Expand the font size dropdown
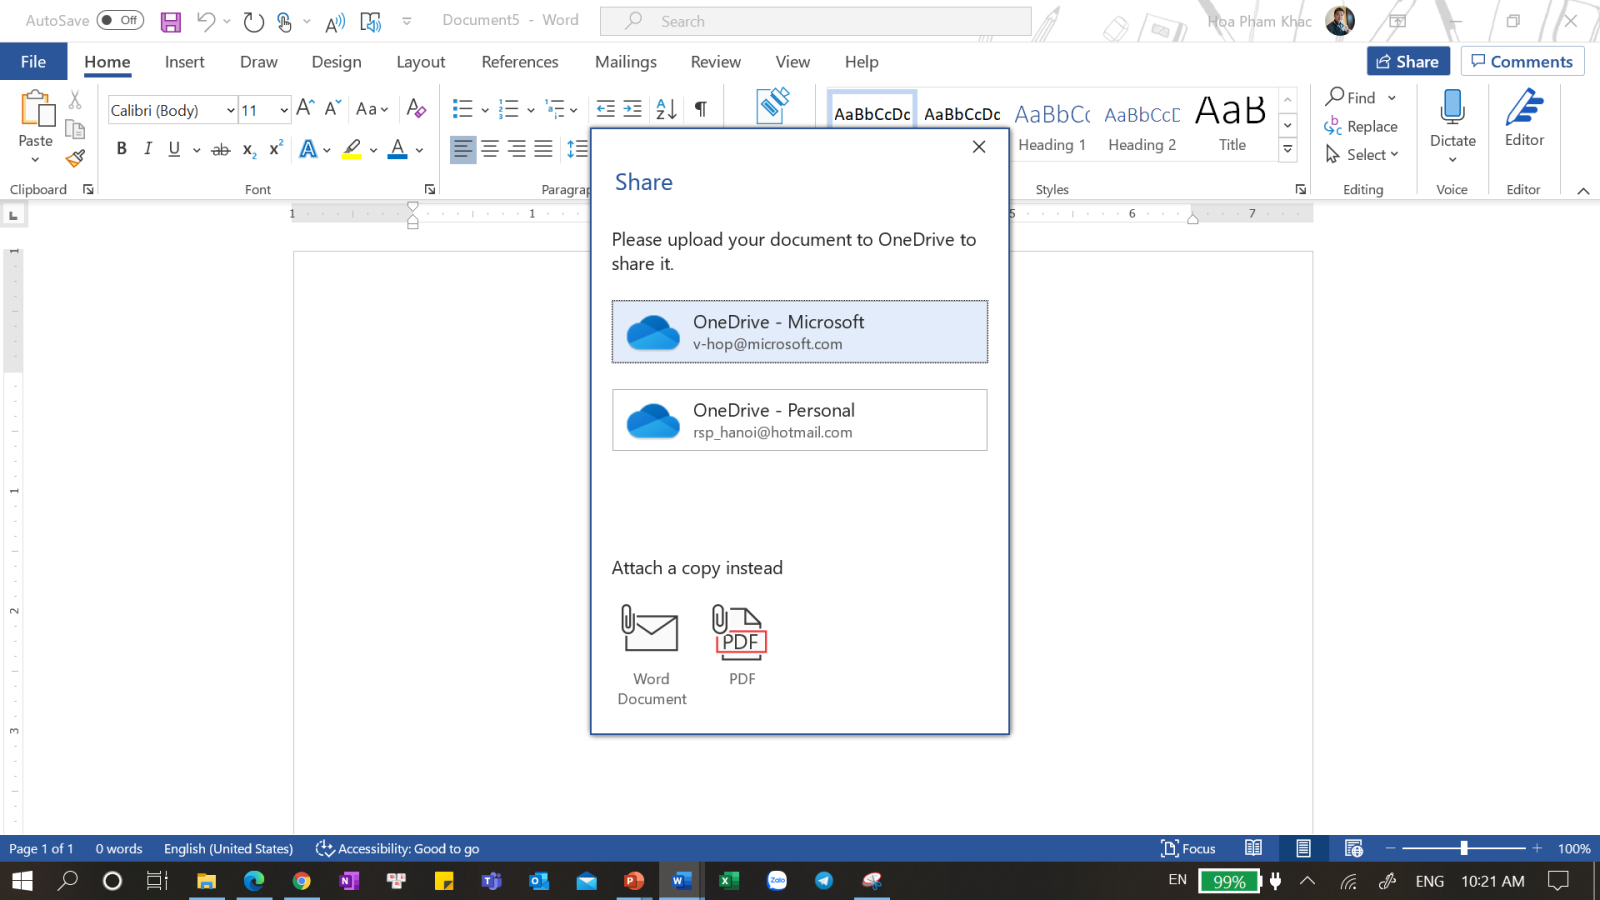Viewport: 1600px width, 900px height. tap(284, 110)
